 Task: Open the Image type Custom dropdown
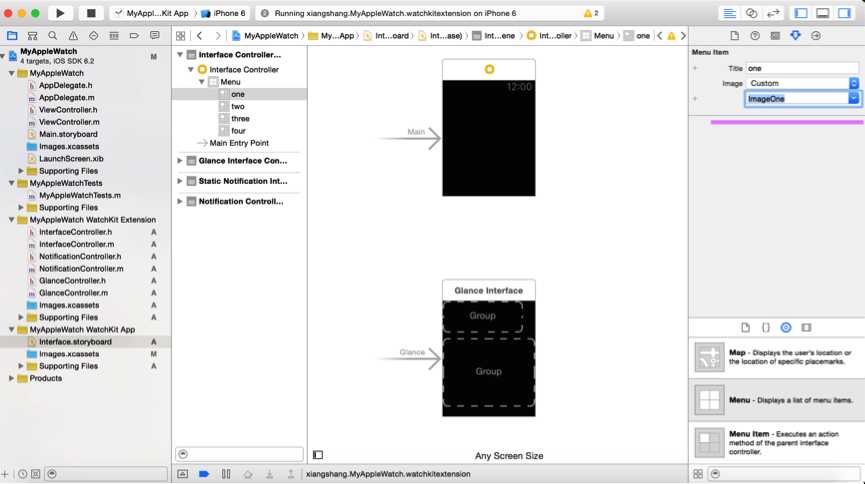pos(803,83)
